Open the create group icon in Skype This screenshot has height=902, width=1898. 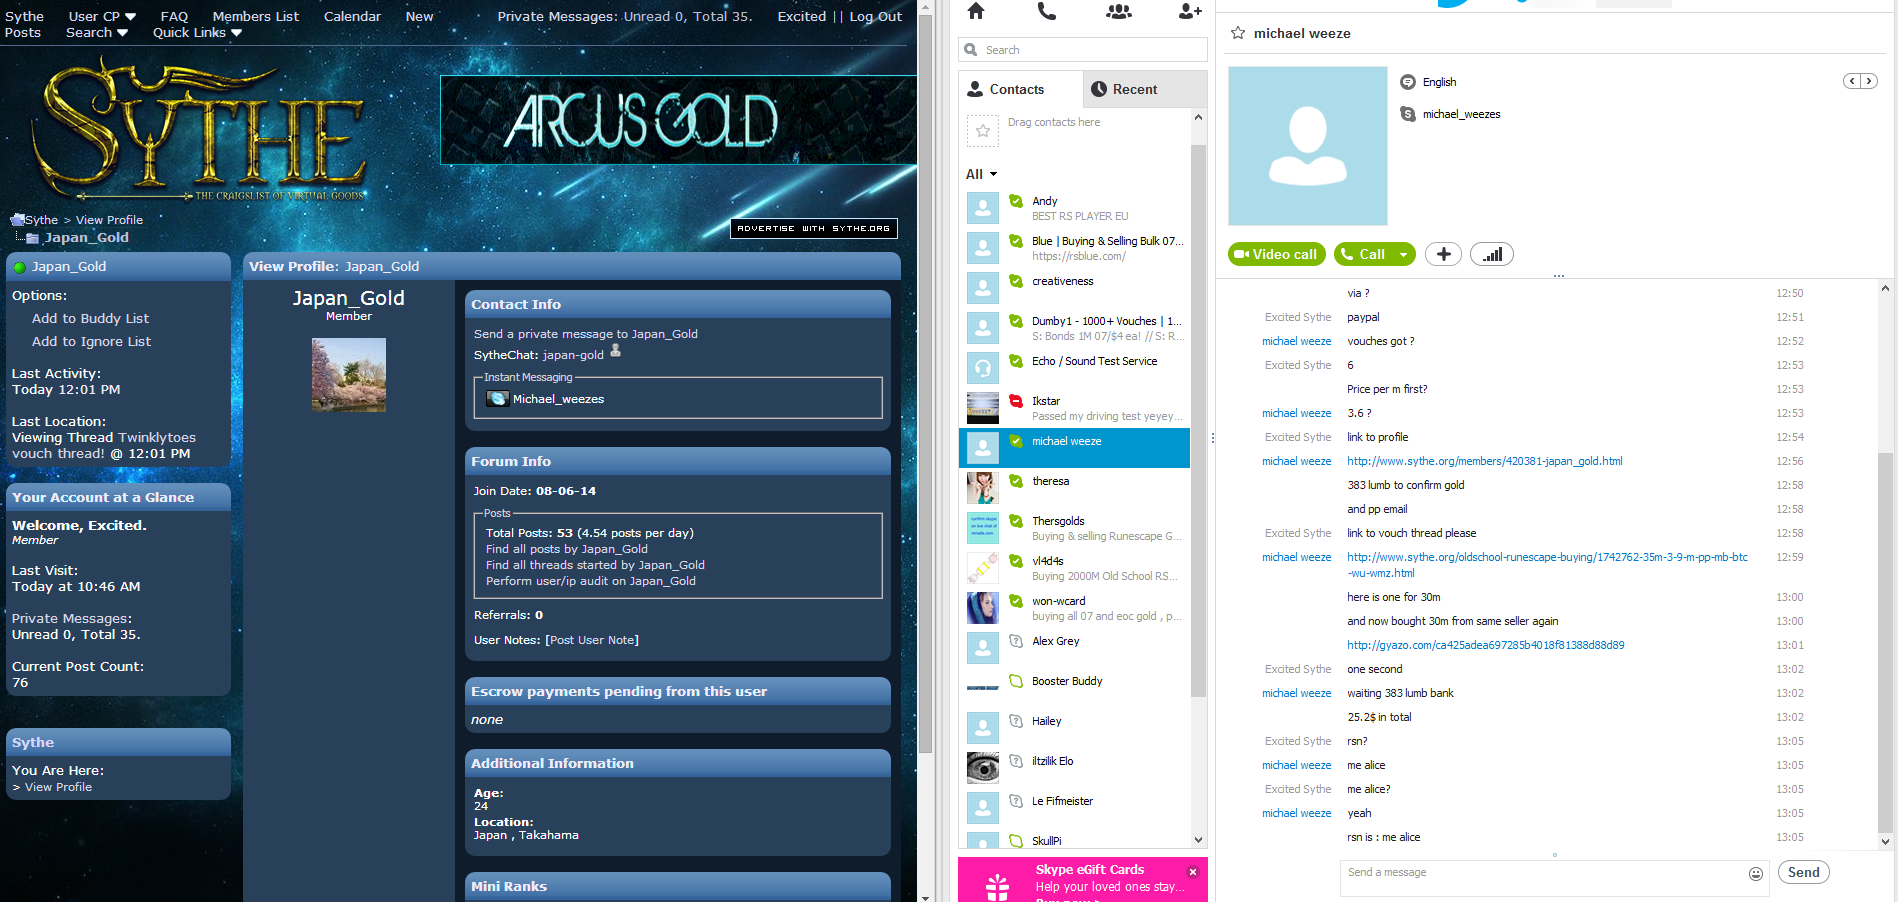tap(1119, 11)
